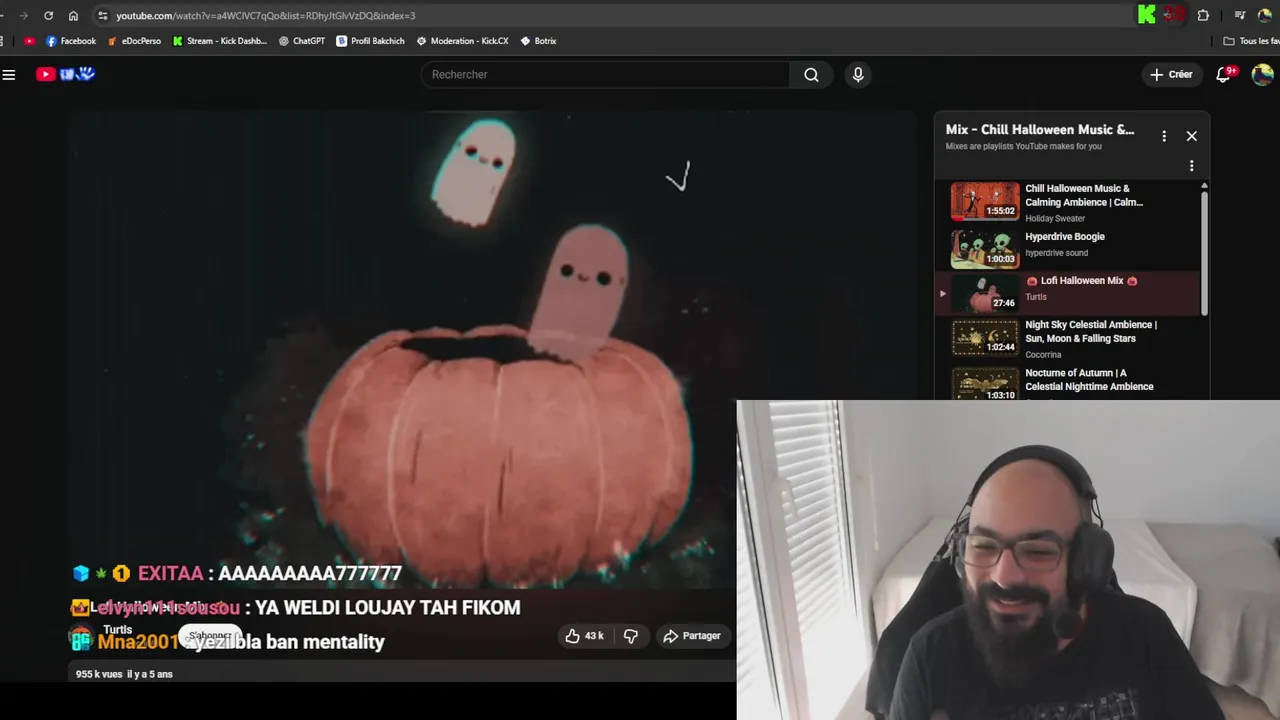This screenshot has width=1280, height=720.
Task: Open the Créer button
Action: [x=1171, y=75]
